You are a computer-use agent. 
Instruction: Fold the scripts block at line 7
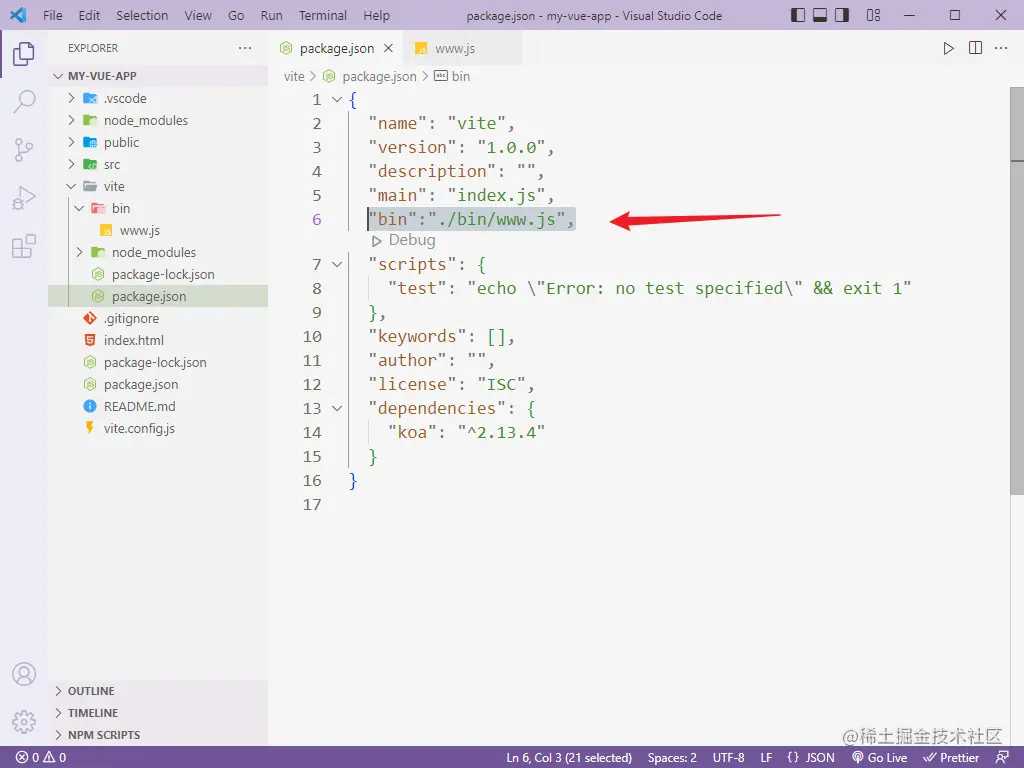pyautogui.click(x=337, y=264)
